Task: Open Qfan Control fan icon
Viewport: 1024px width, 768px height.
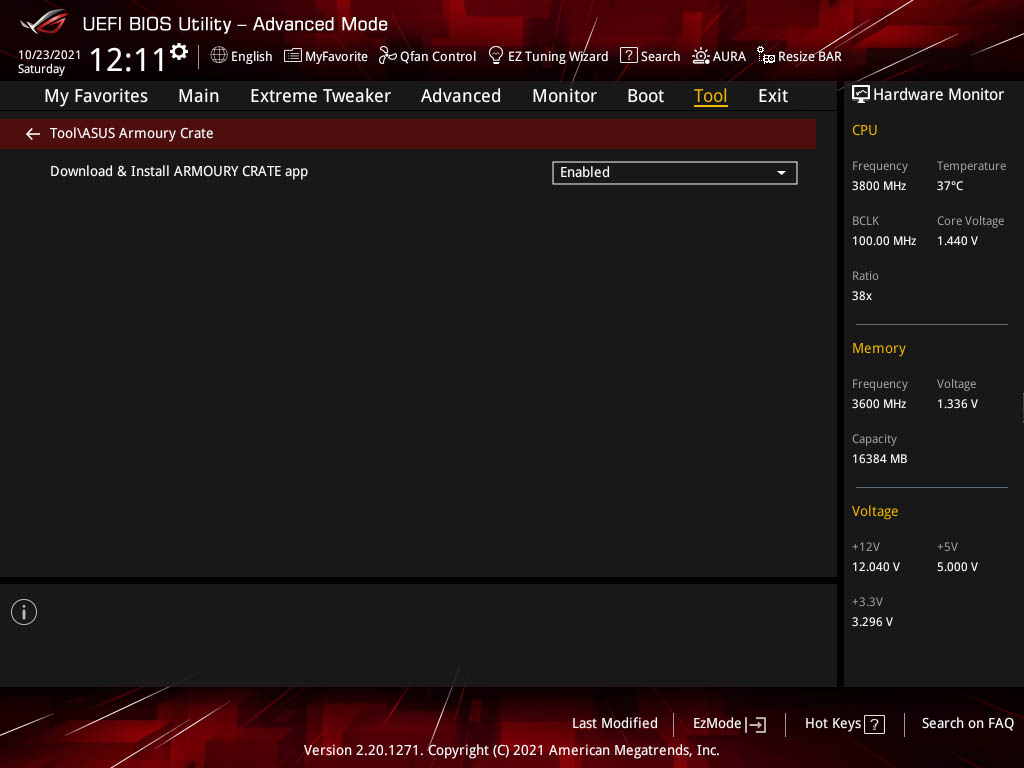Action: click(387, 56)
